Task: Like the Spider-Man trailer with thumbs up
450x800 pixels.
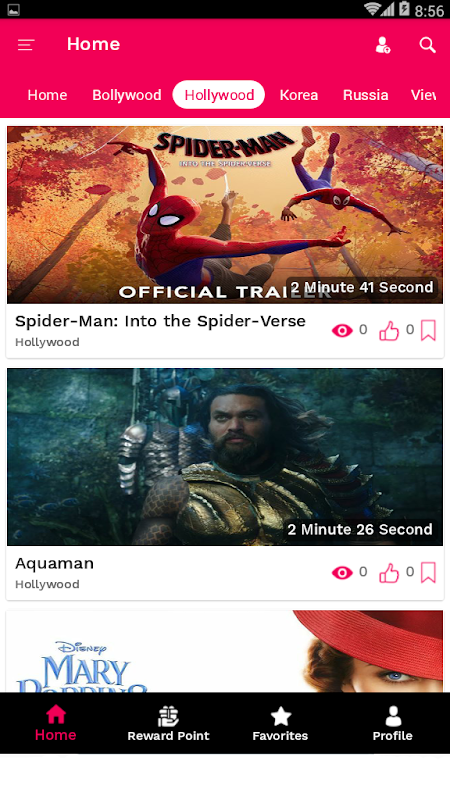Action: [389, 331]
